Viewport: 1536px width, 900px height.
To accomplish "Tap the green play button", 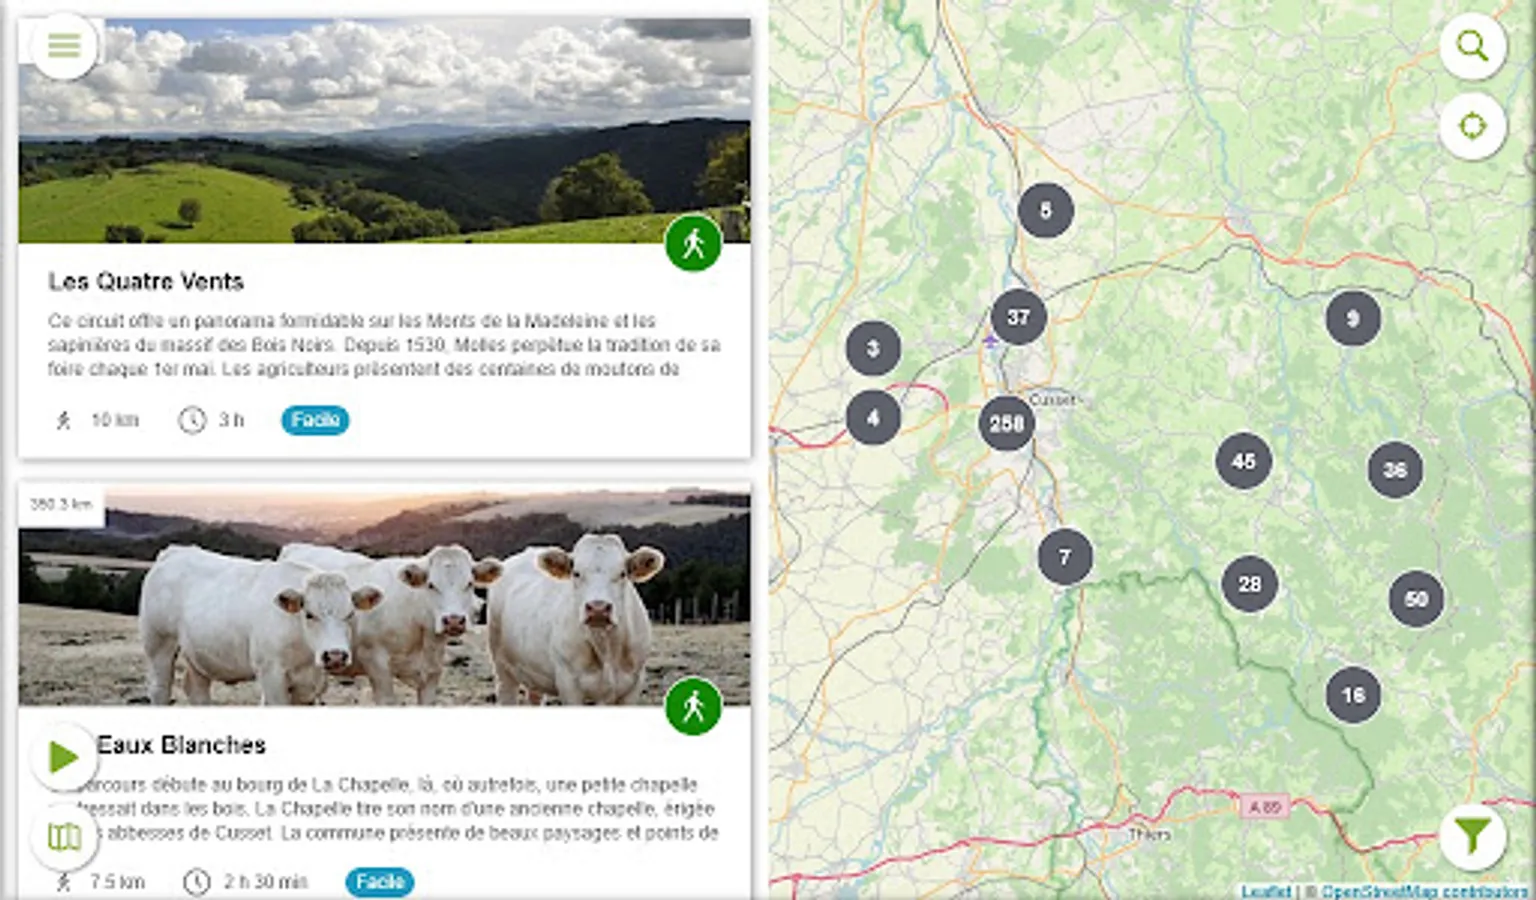I will pyautogui.click(x=64, y=757).
